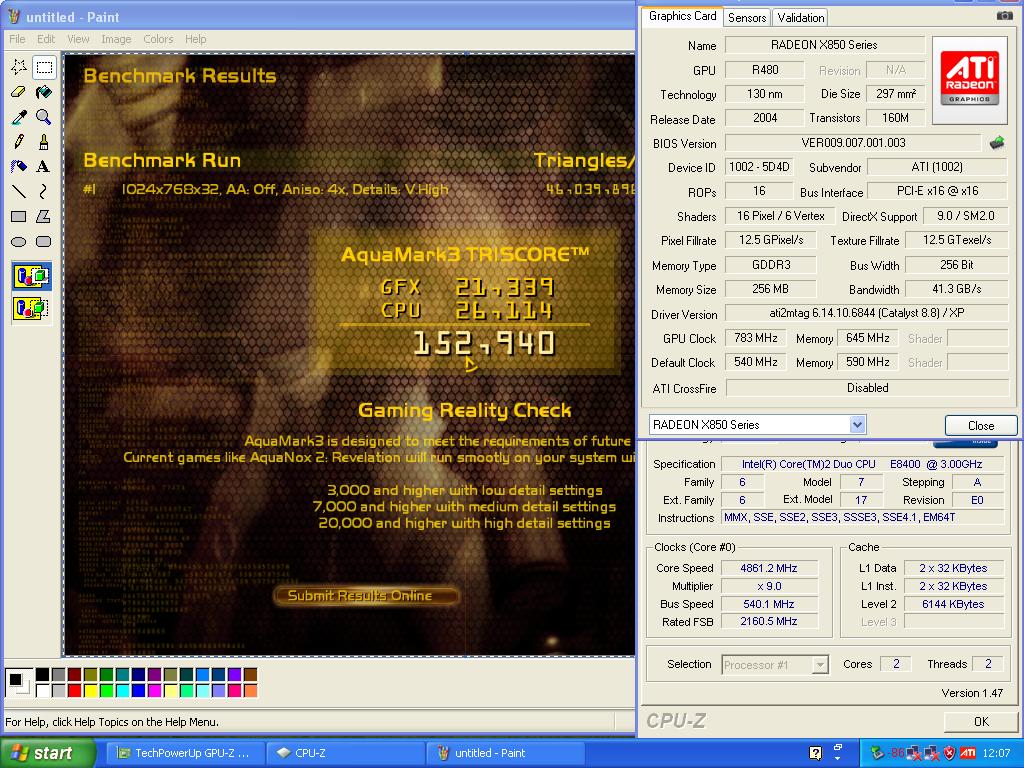Click the ATI Radeon Graphics logo

[x=970, y=80]
